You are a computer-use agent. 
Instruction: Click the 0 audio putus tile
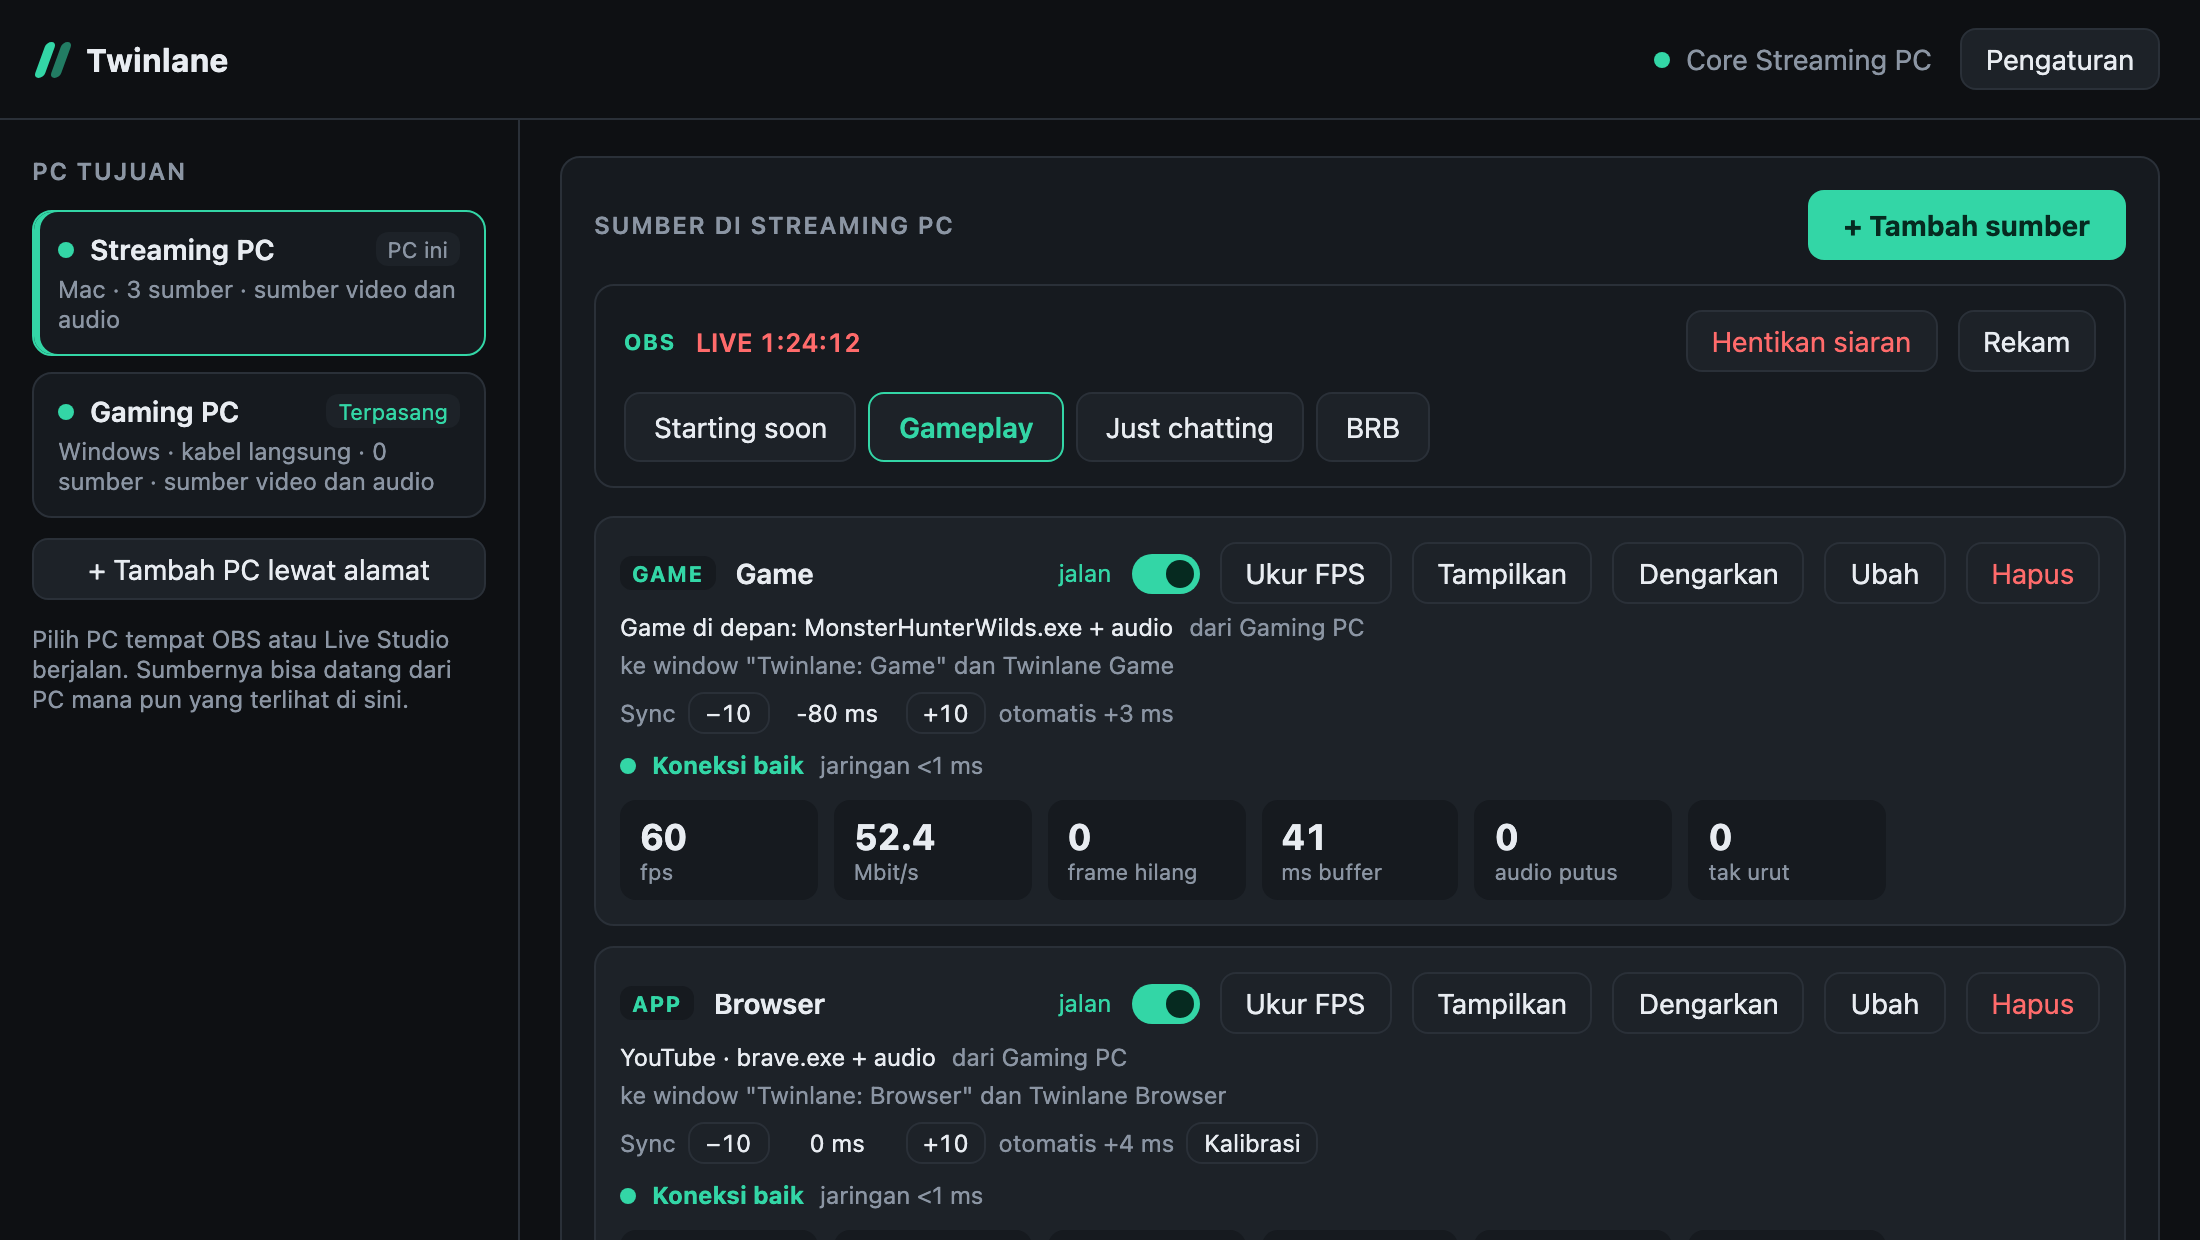(x=1573, y=850)
